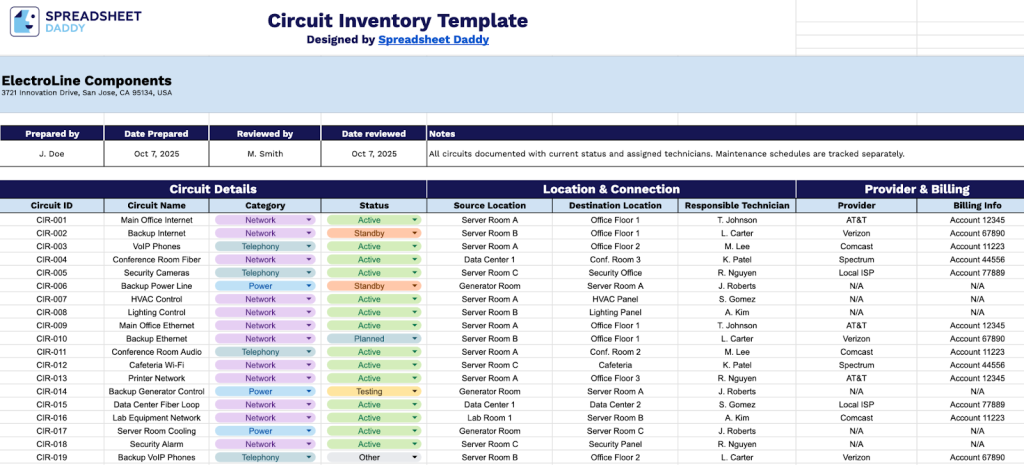Open Category dropdown for CIR-001 Main Office Internet
The width and height of the screenshot is (1024, 465).
tap(309, 220)
